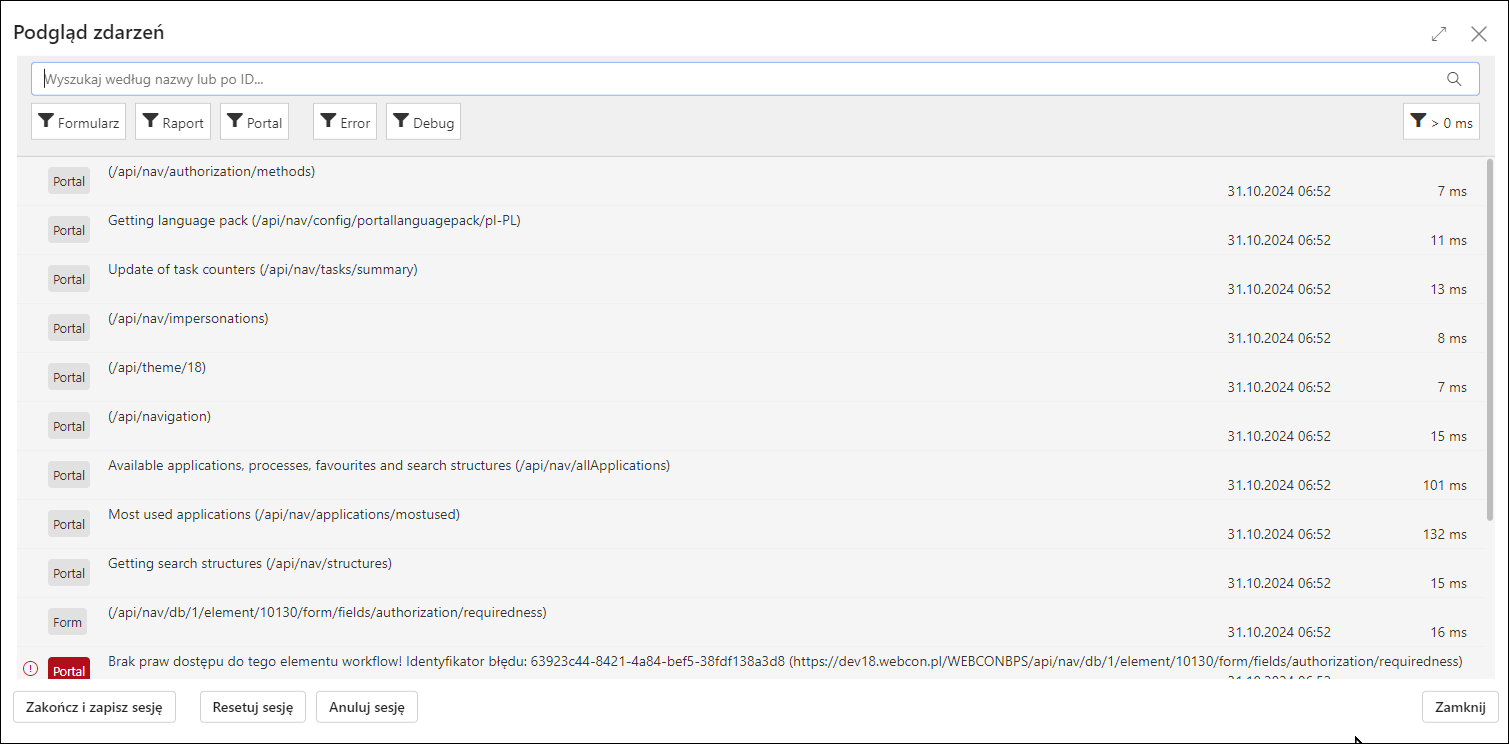Click the Podgląd zdarzeń dialog title

[89, 32]
